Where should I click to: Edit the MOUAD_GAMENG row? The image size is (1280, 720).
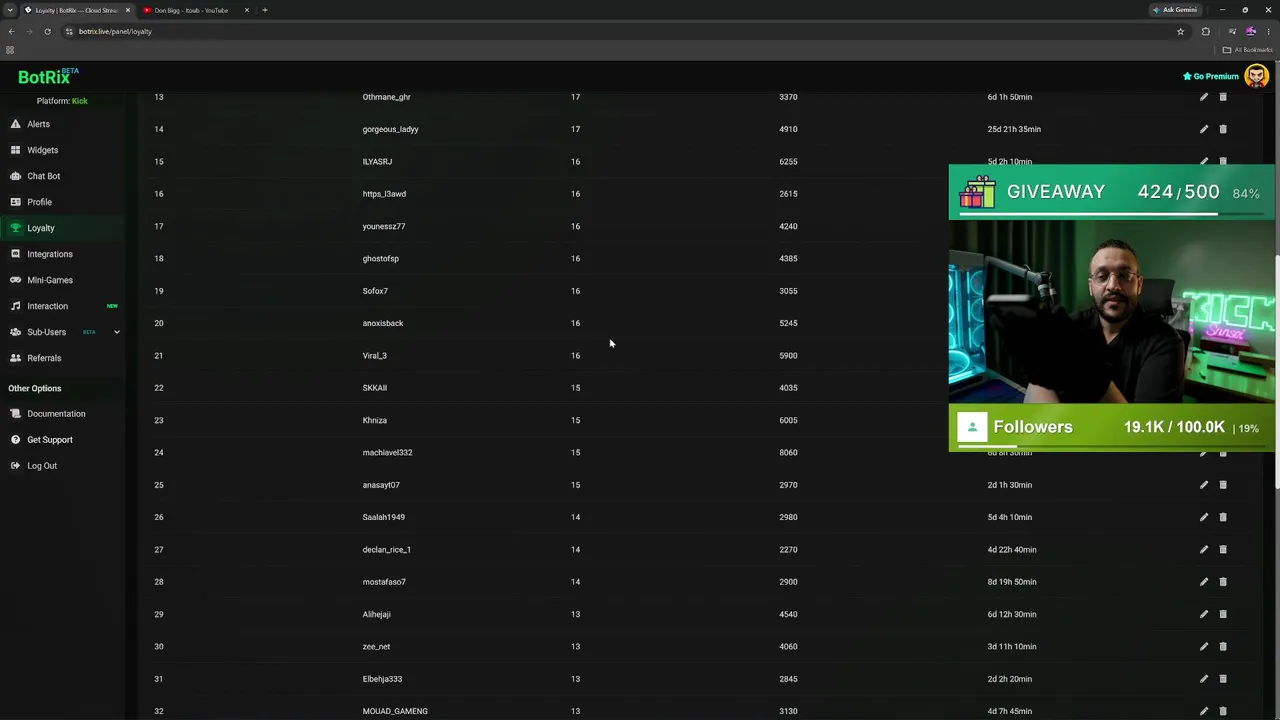[x=1204, y=711]
